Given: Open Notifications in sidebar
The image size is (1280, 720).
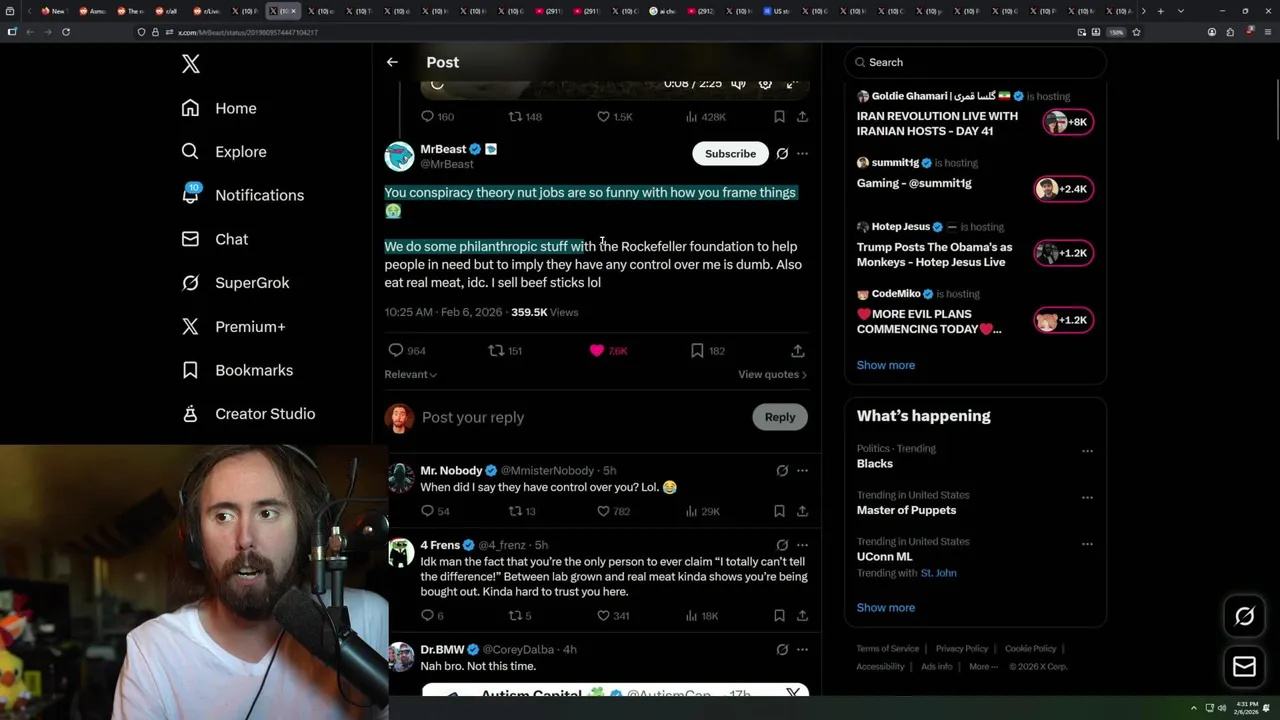Looking at the screenshot, I should click(243, 195).
